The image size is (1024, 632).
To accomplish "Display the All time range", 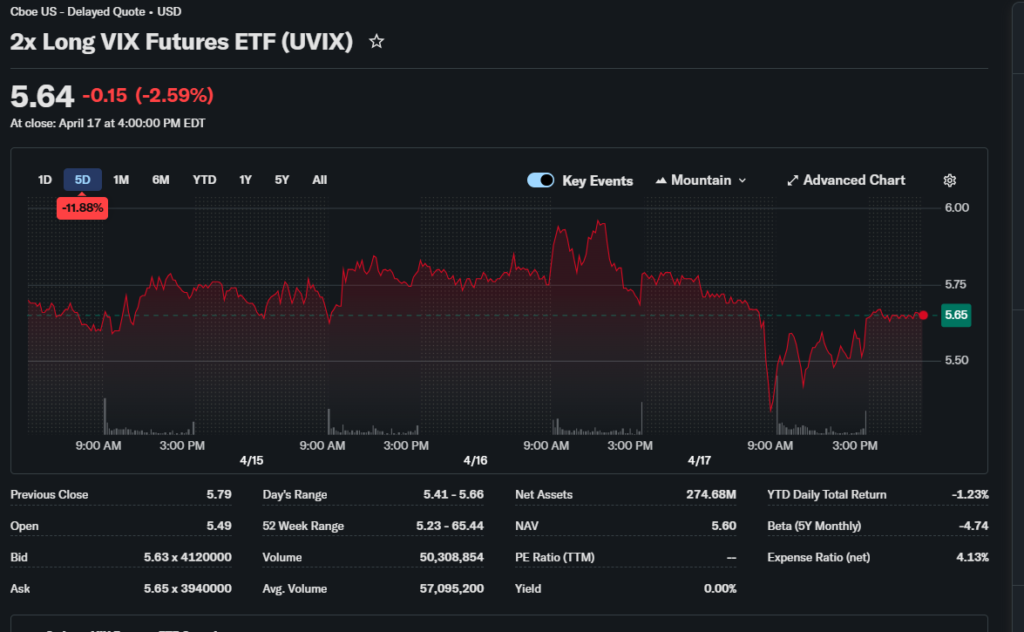I will tap(319, 180).
